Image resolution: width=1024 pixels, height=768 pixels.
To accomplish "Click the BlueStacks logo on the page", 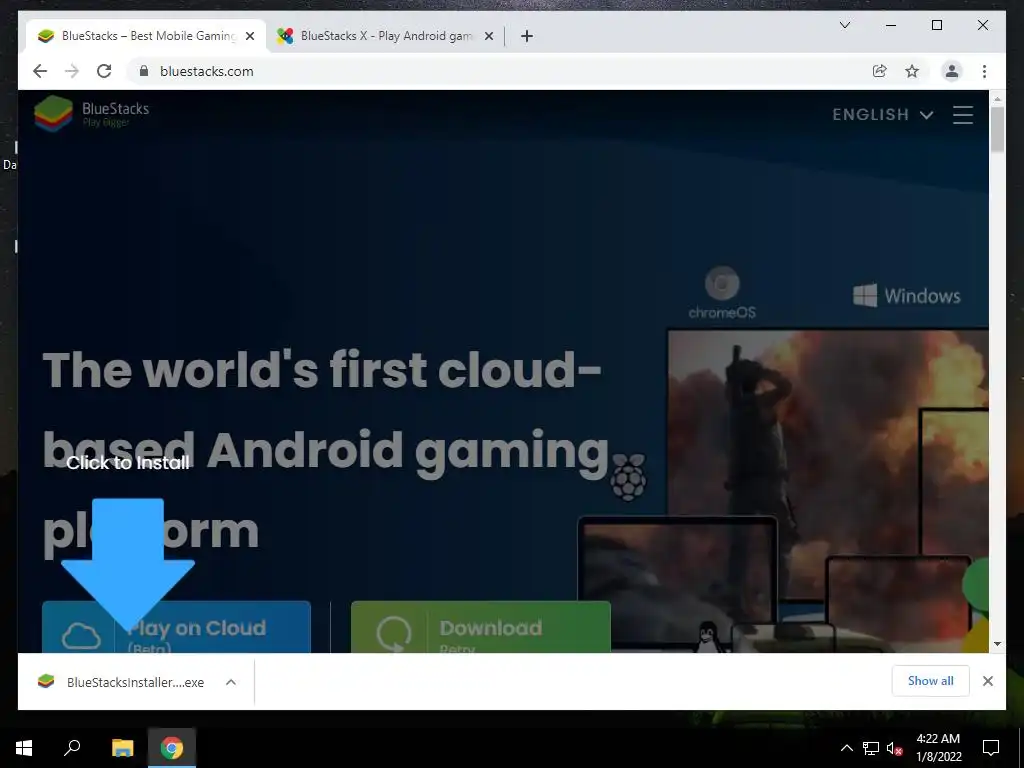I will pos(92,114).
